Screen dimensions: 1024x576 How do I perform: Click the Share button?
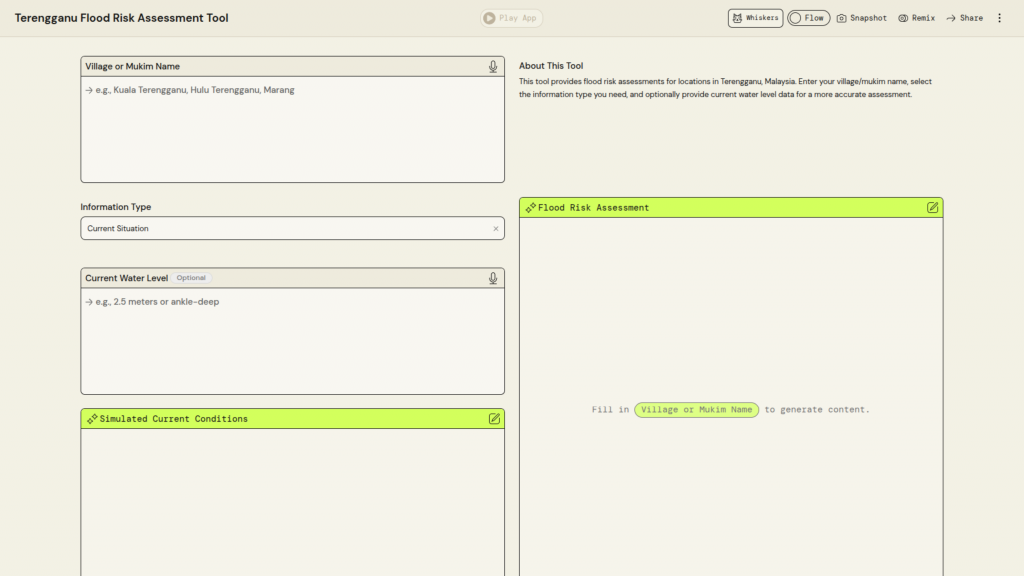964,18
